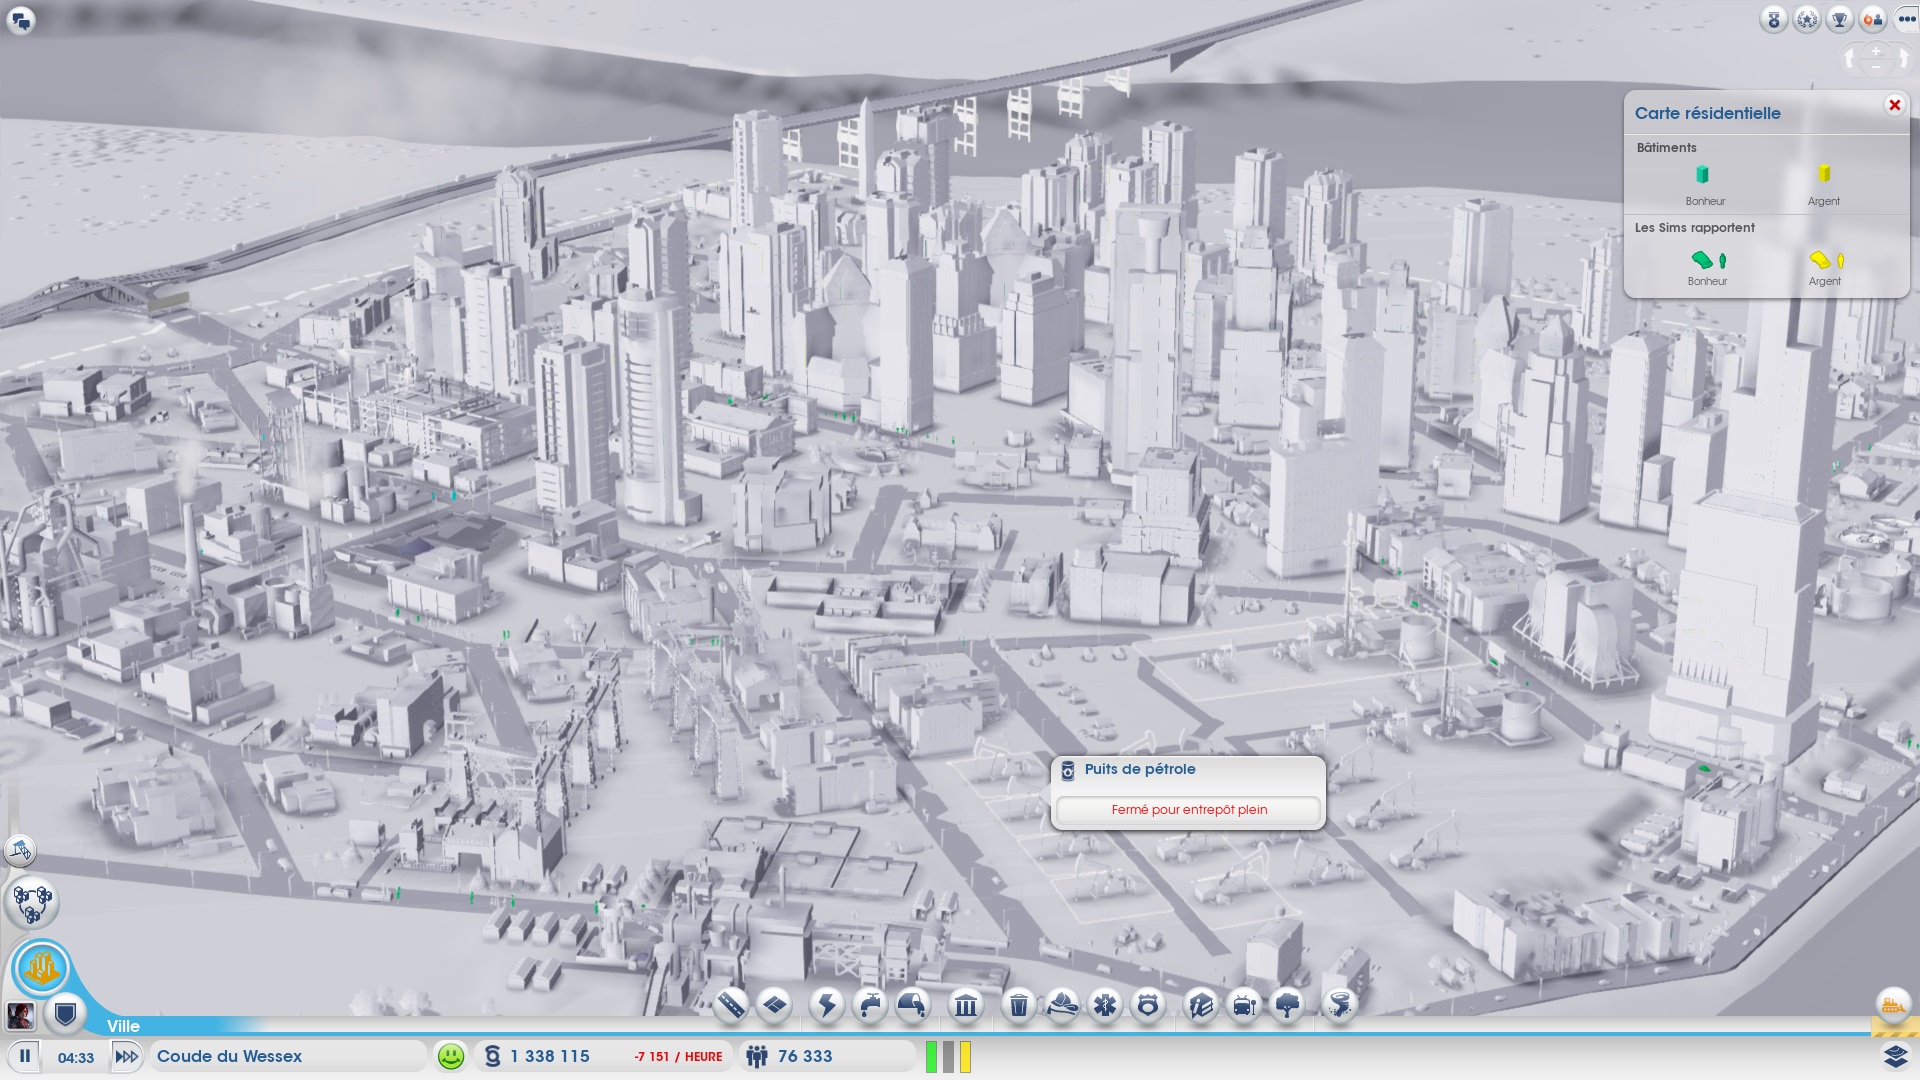Open the Zones menu icon
The height and width of the screenshot is (1080, 1920).
[775, 1004]
